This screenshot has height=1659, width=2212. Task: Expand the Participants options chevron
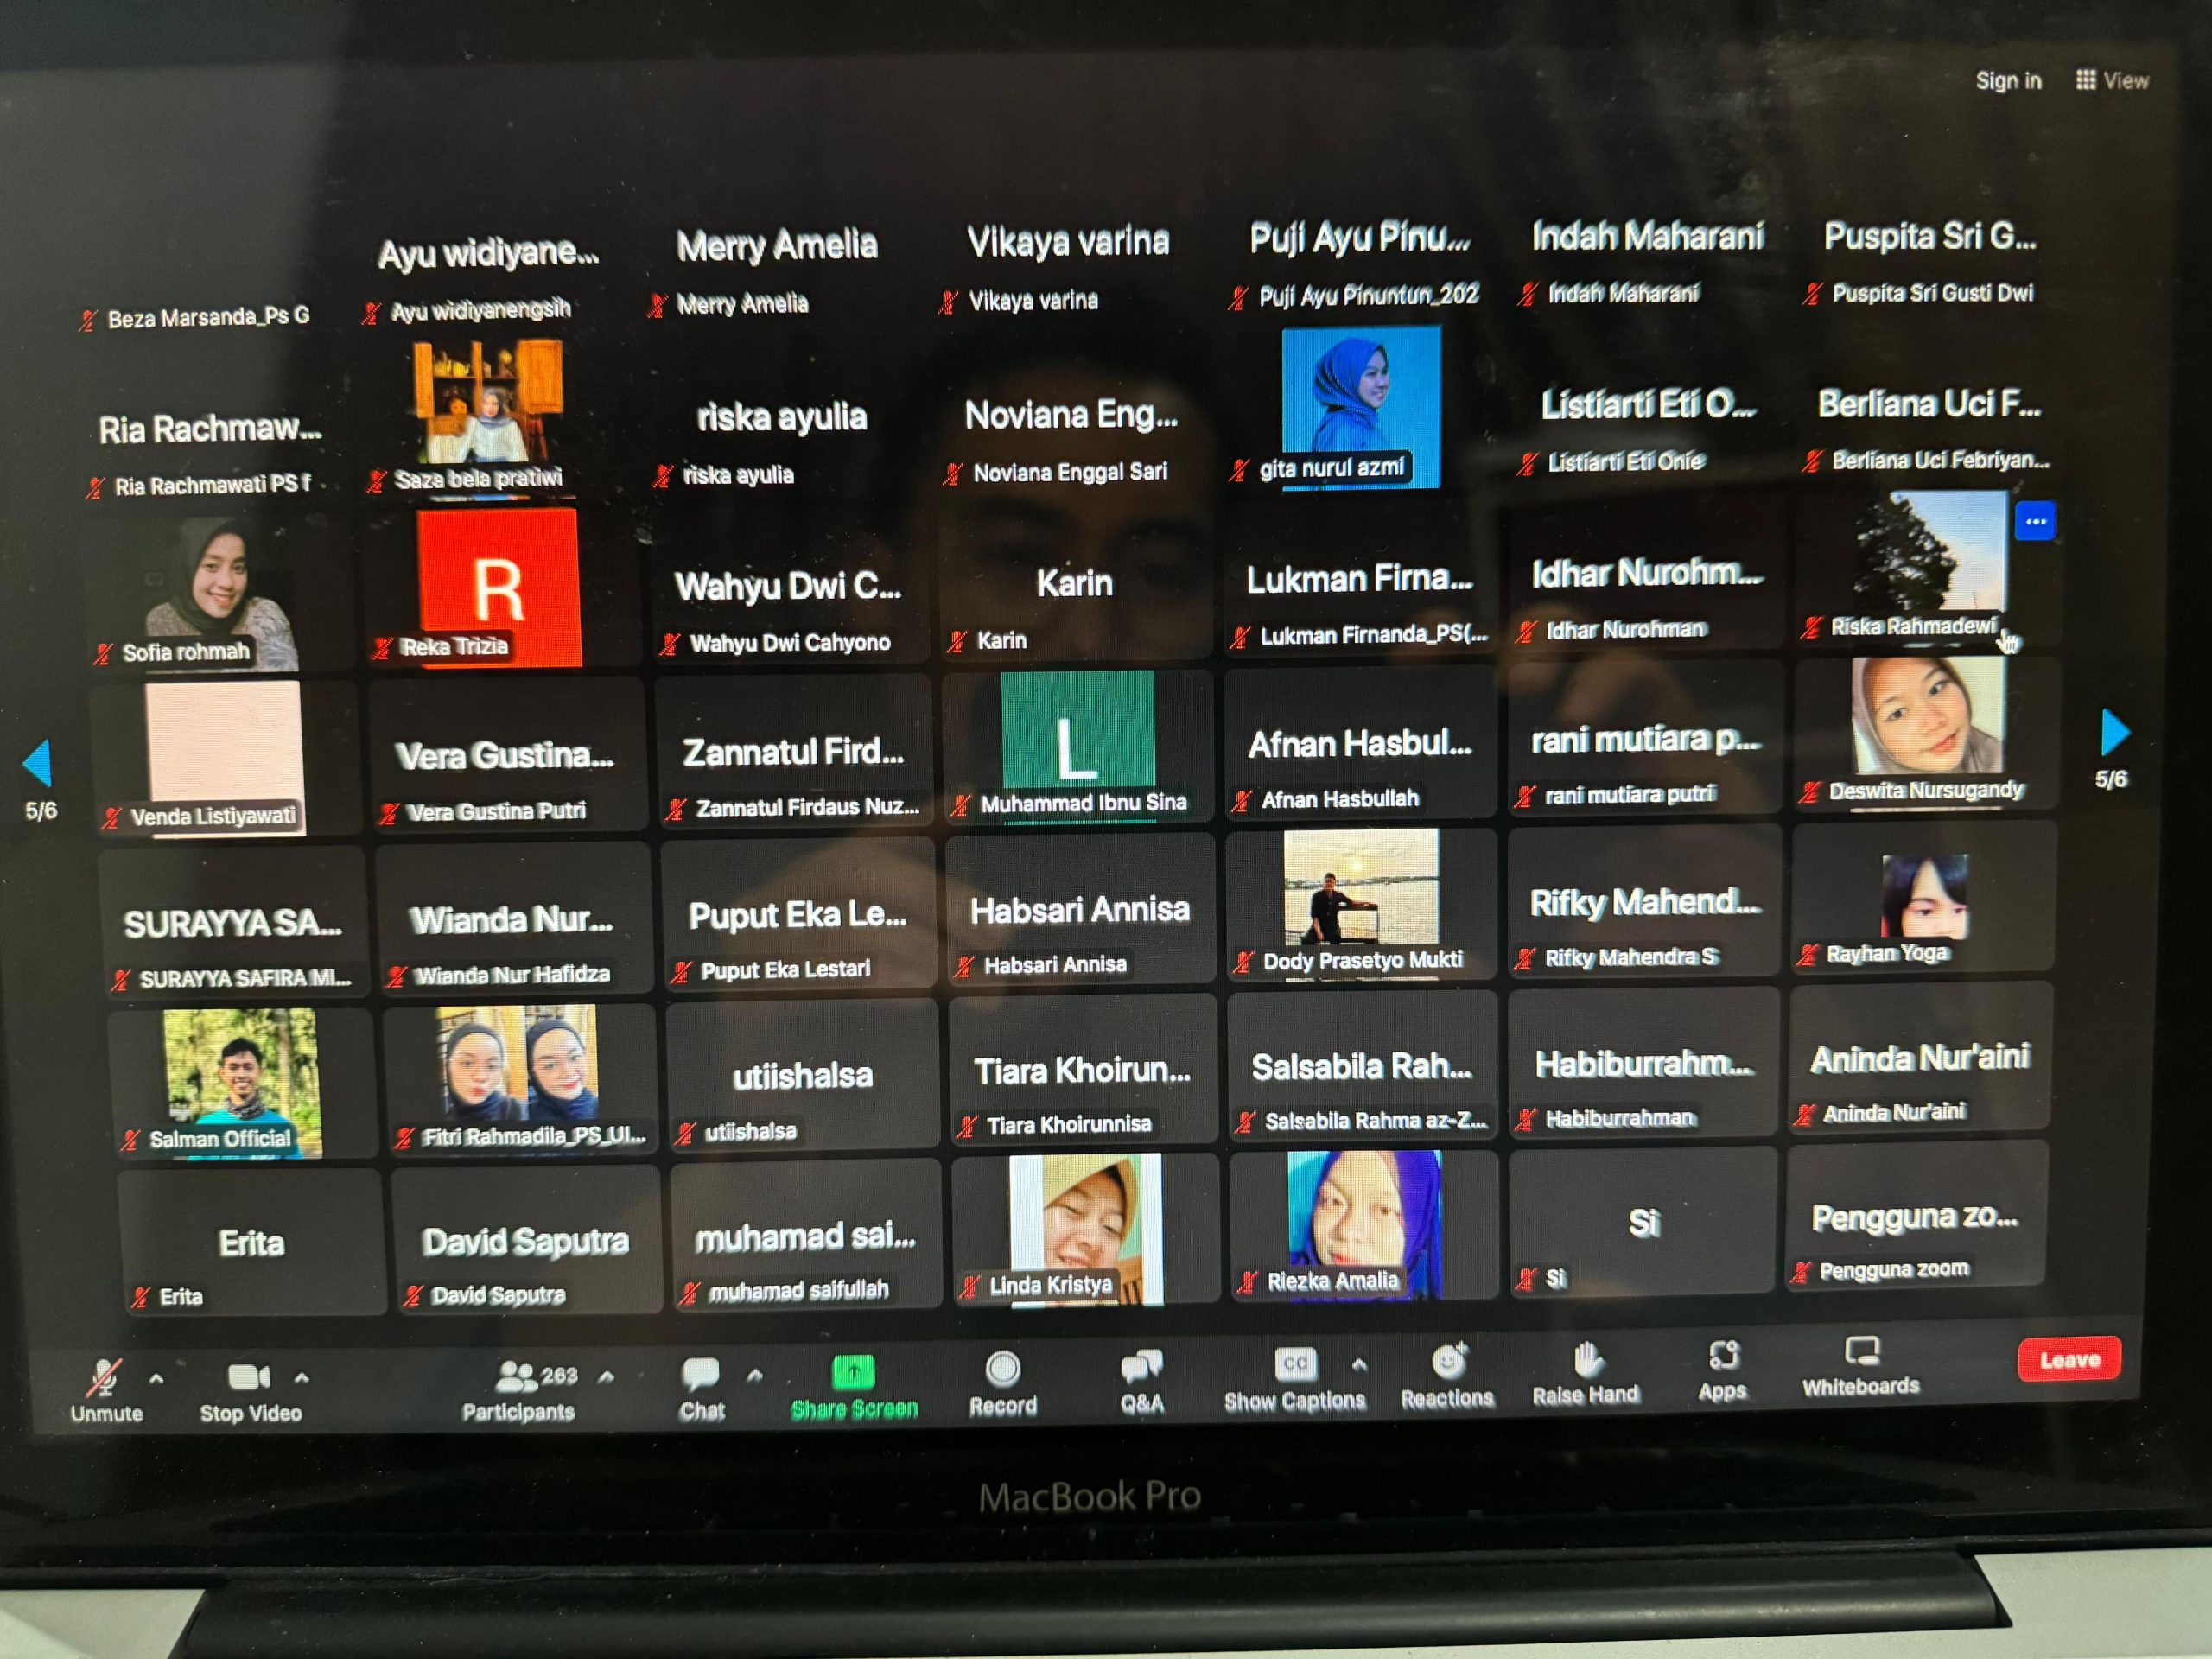pyautogui.click(x=606, y=1376)
